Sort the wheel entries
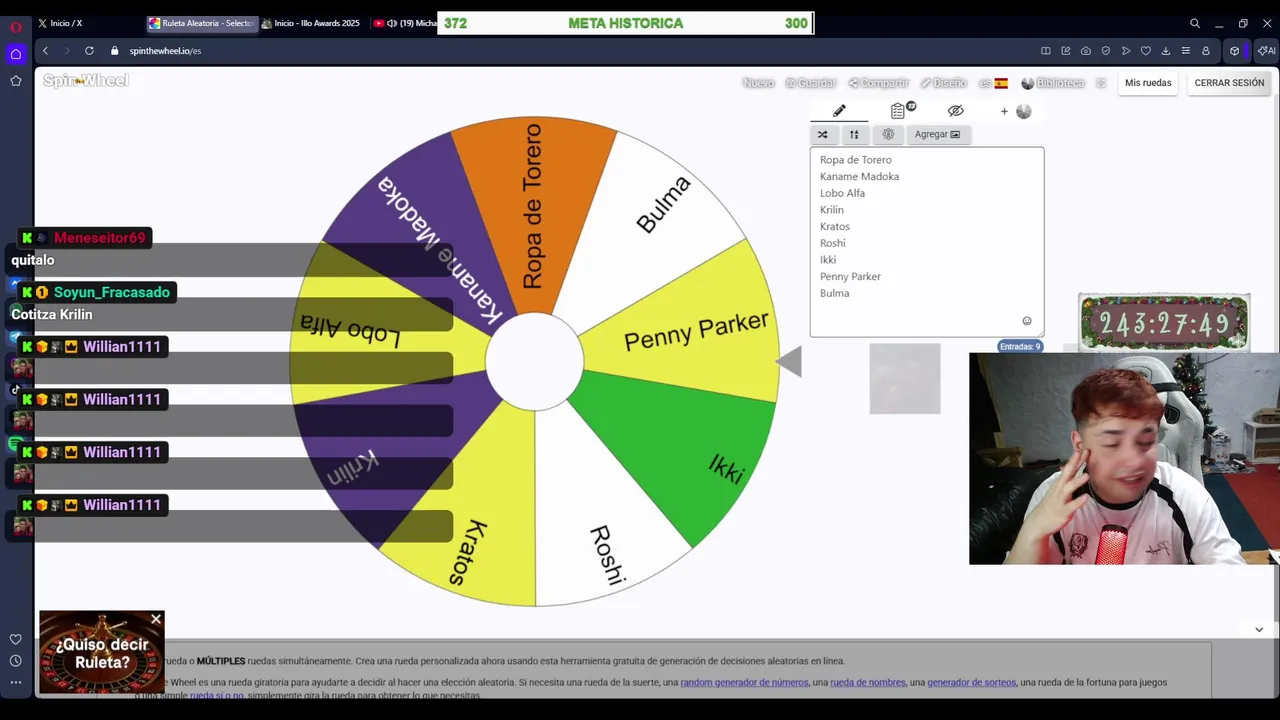 (854, 134)
